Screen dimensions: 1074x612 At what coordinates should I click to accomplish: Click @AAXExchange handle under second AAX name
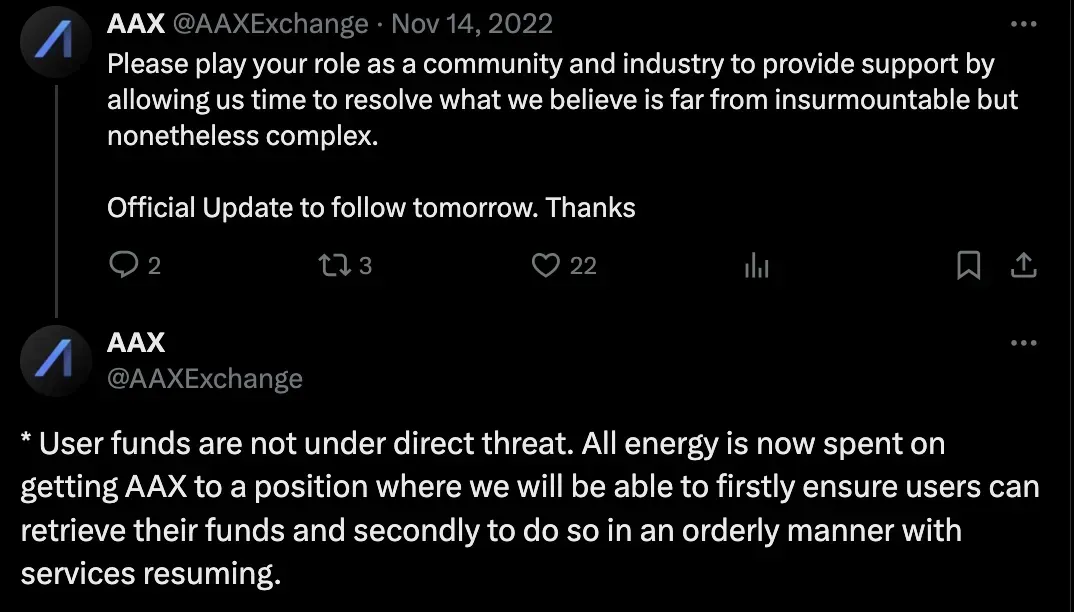[205, 378]
